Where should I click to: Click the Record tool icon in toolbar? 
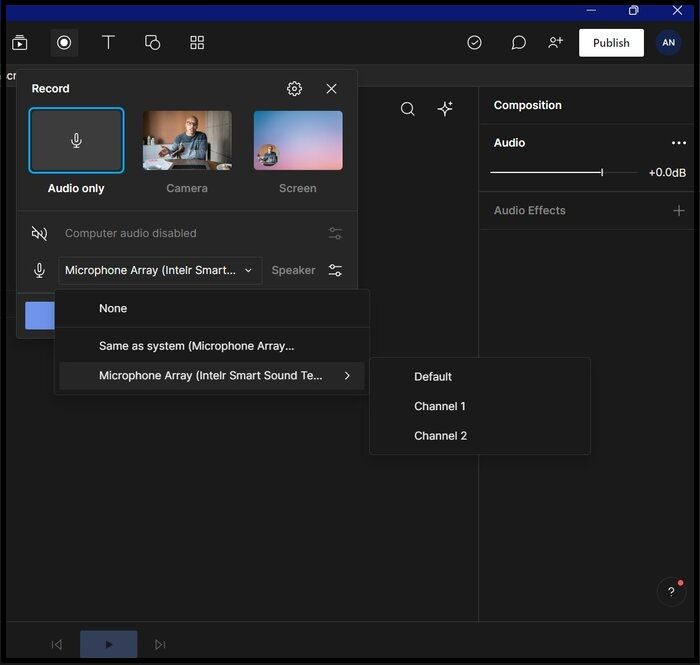click(x=64, y=42)
